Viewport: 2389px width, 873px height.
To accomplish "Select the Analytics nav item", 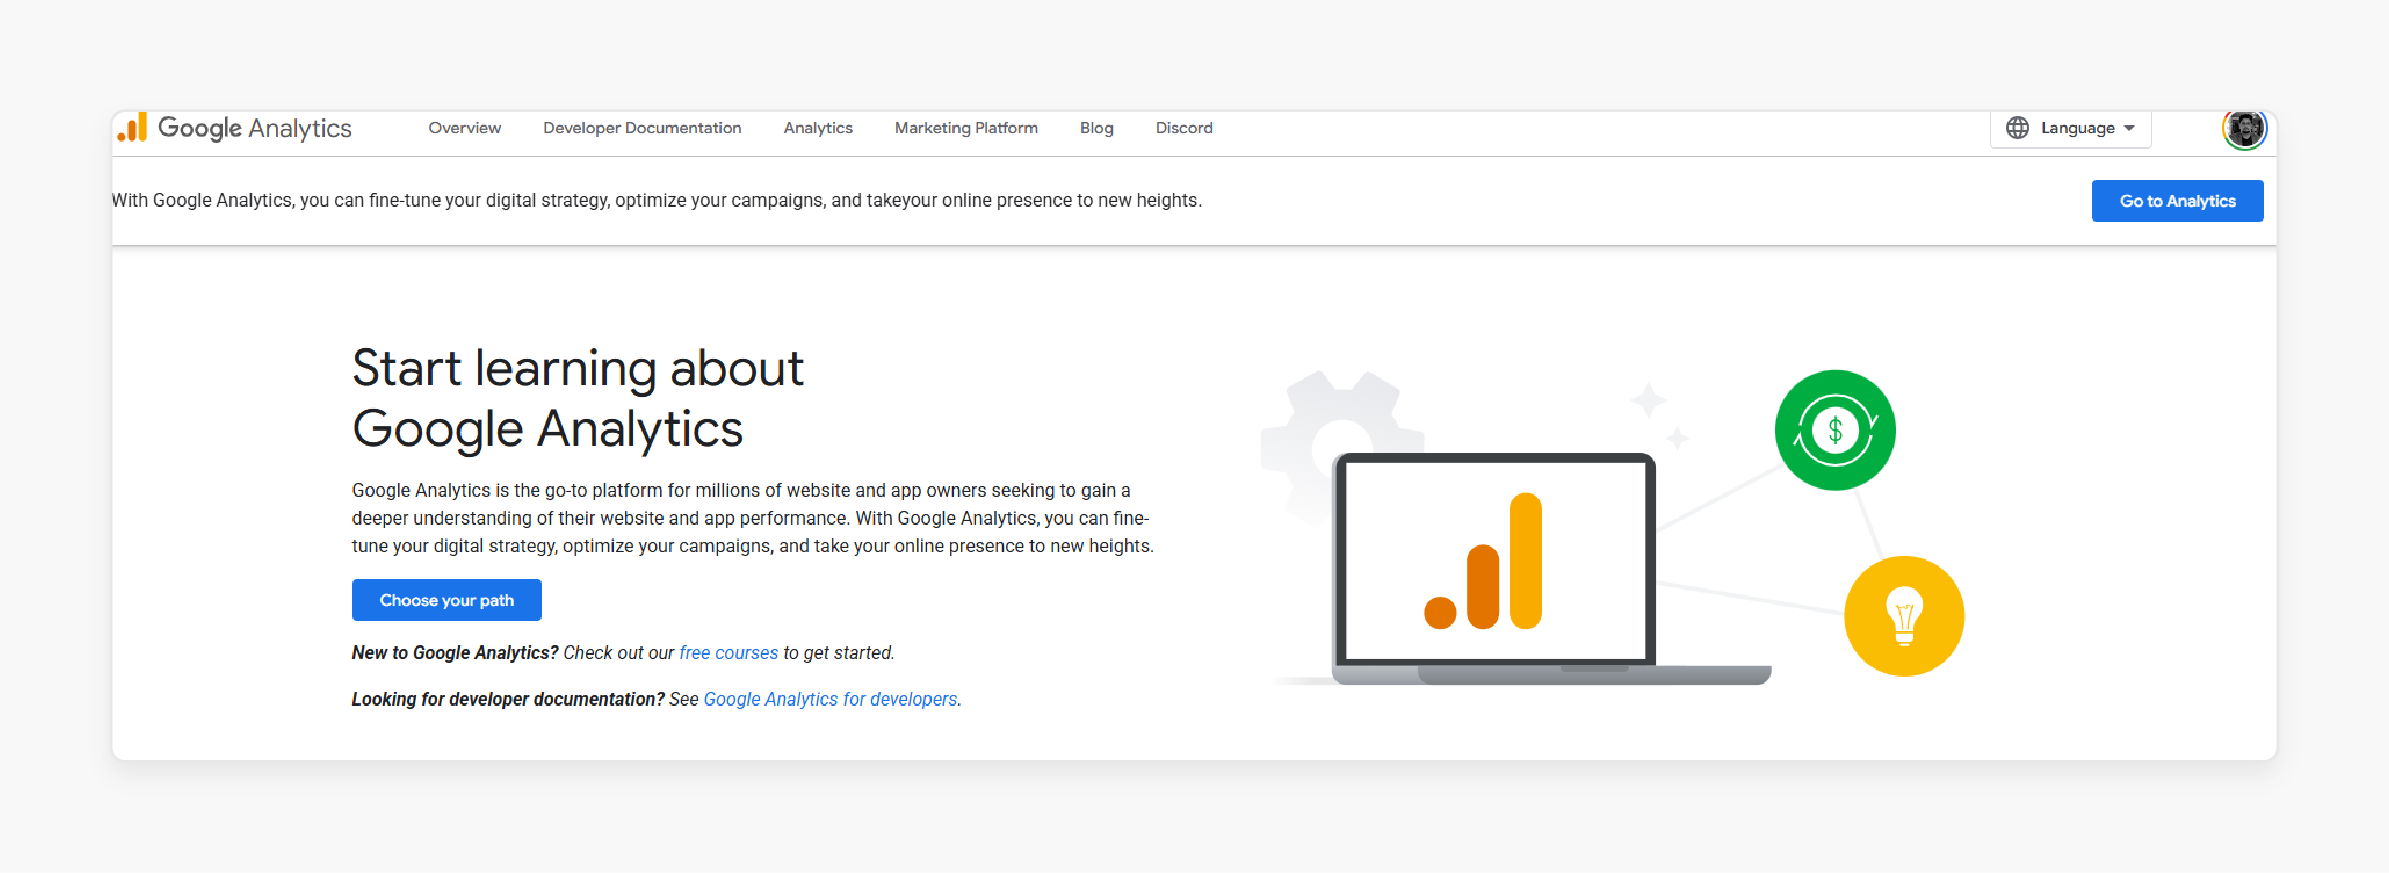I will click(x=818, y=128).
